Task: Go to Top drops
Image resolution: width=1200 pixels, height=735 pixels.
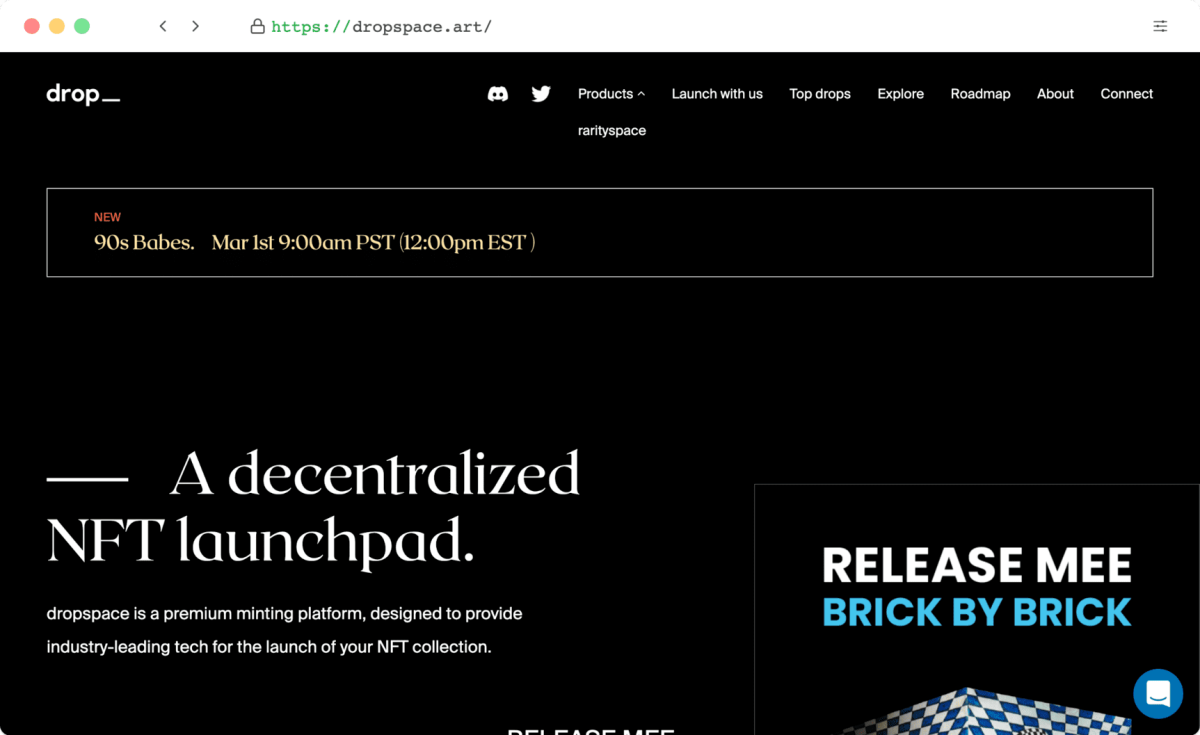Action: [x=819, y=94]
